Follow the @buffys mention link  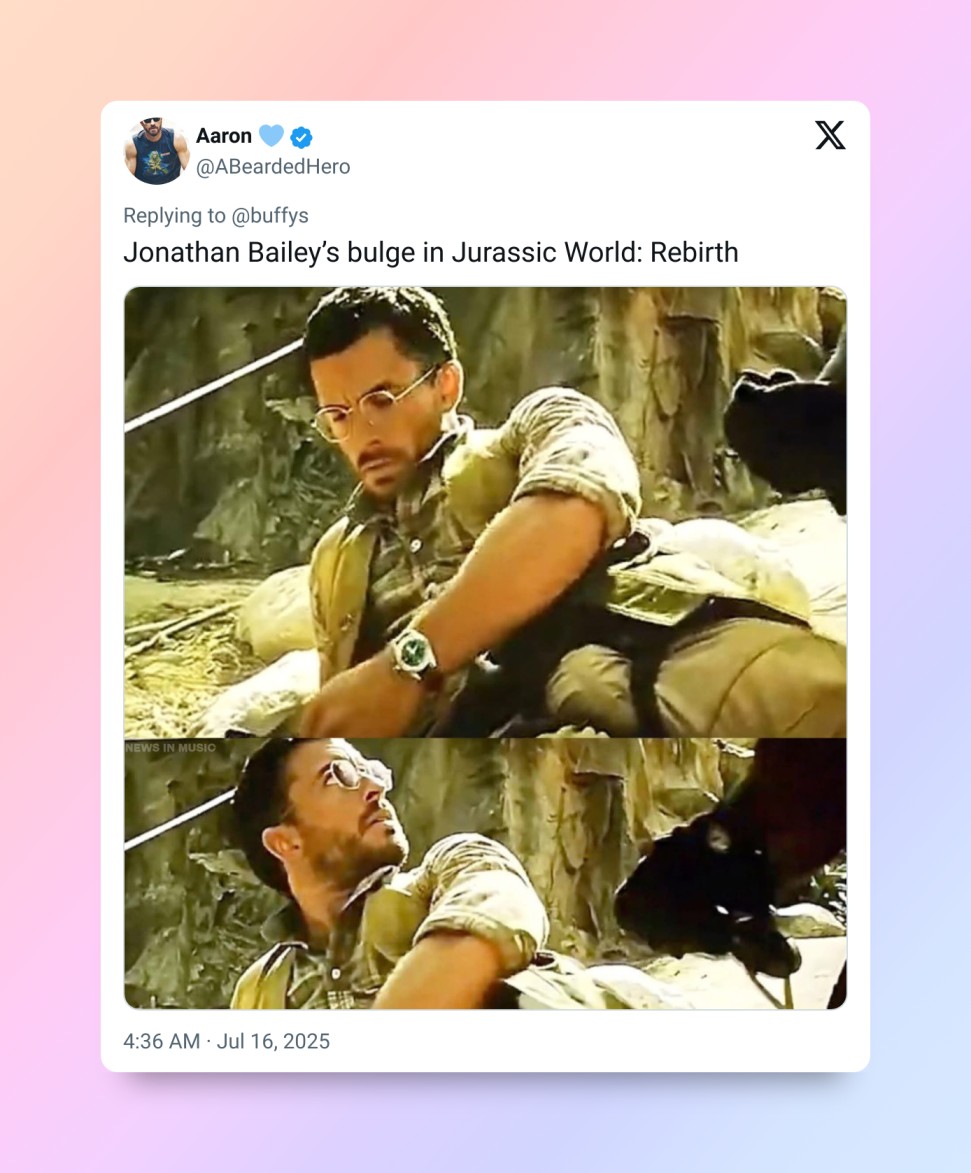pos(270,215)
